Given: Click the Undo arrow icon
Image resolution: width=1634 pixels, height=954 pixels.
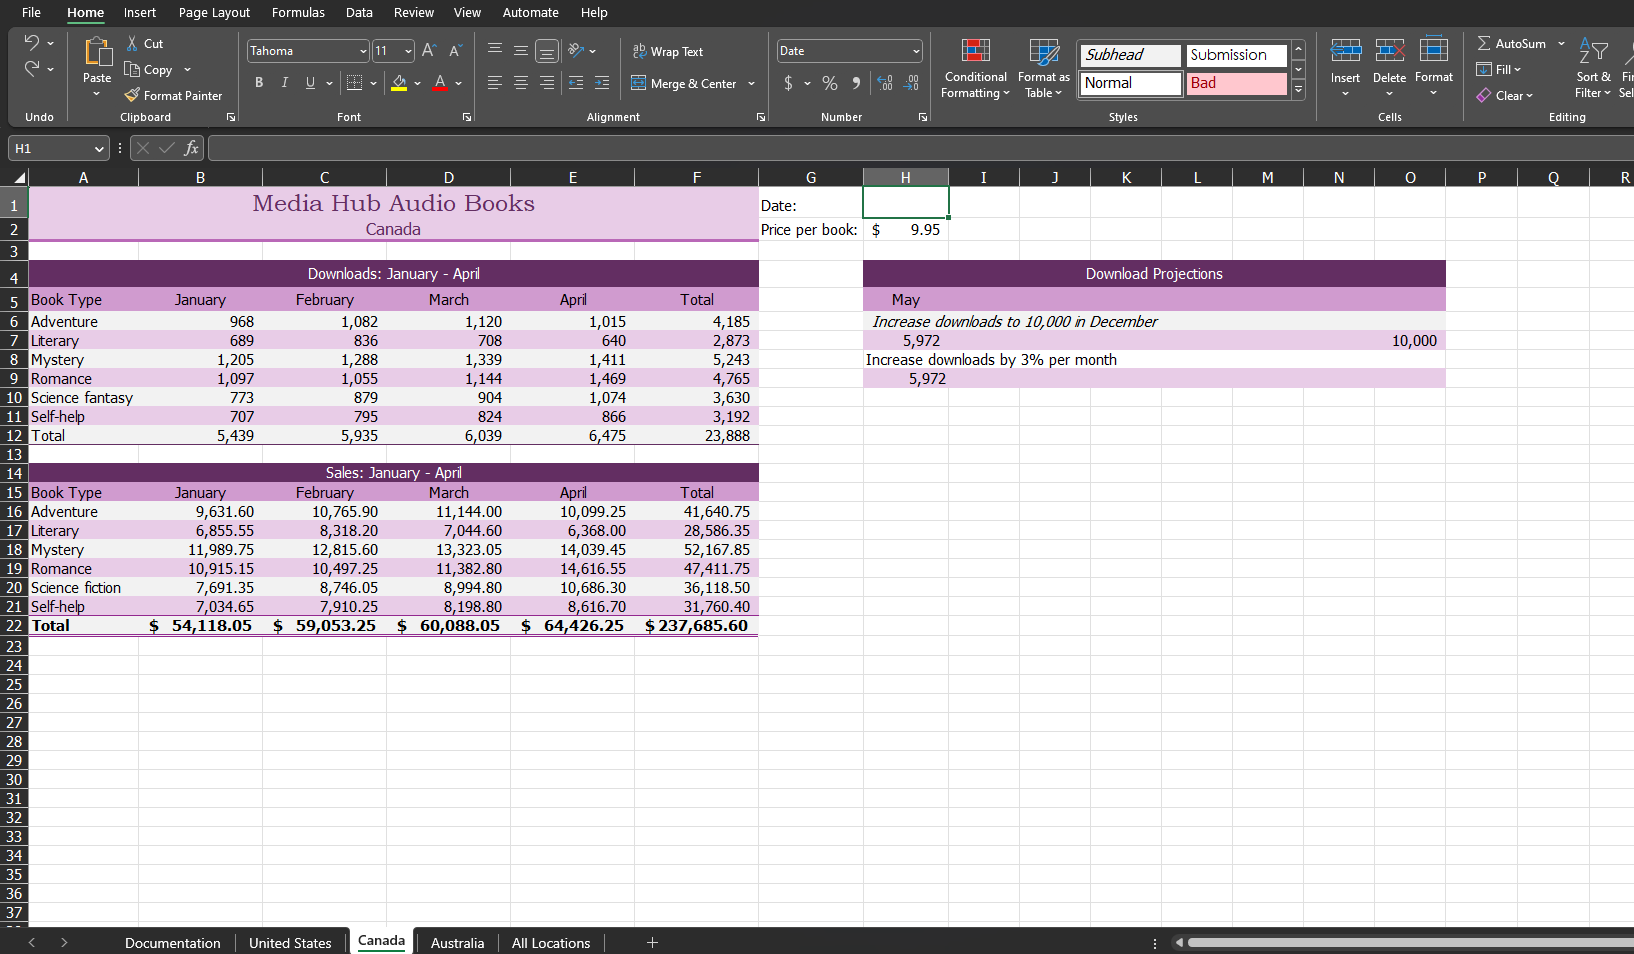Looking at the screenshot, I should tap(31, 43).
